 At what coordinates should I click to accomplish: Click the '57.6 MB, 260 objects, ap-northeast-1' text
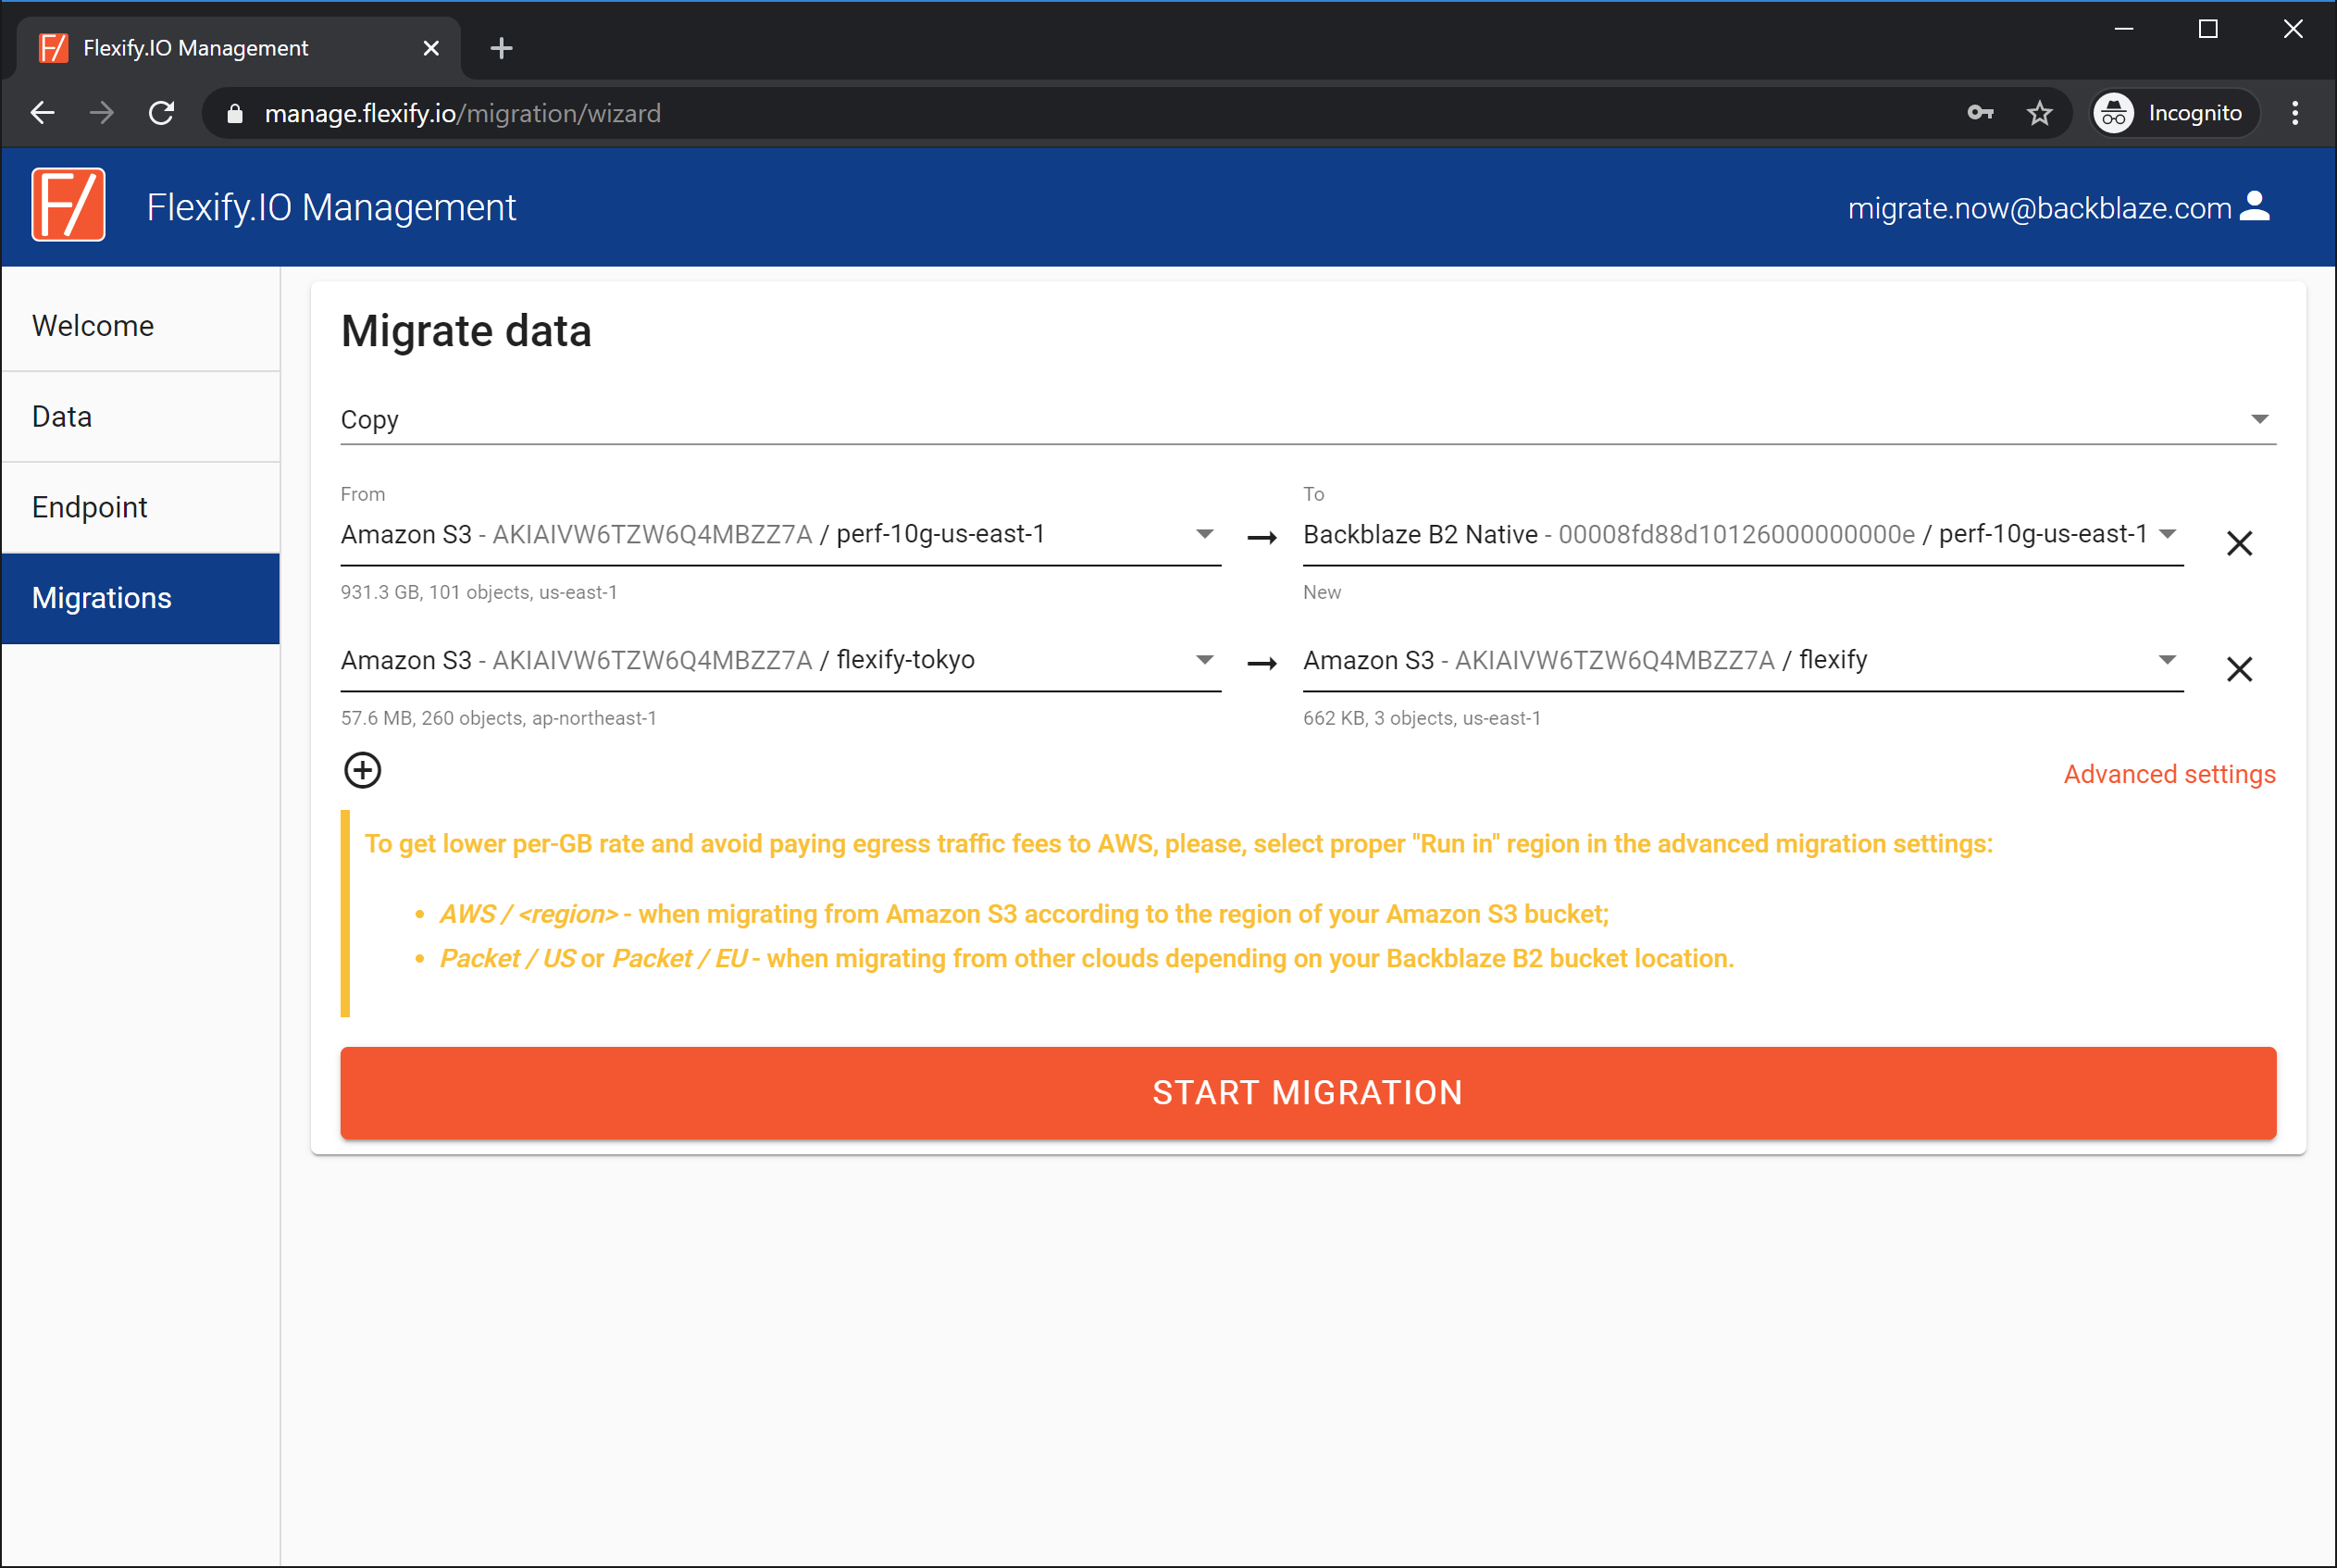pos(499,718)
